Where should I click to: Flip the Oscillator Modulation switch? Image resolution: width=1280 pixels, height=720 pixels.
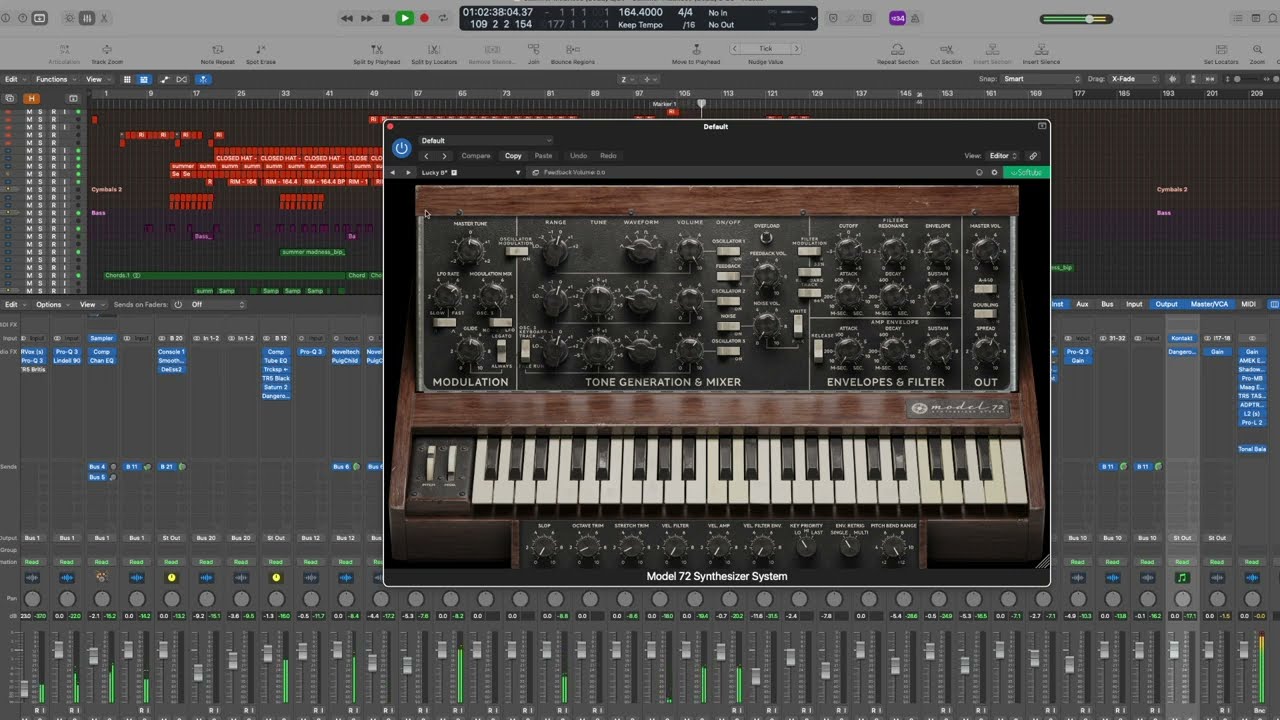coord(518,250)
